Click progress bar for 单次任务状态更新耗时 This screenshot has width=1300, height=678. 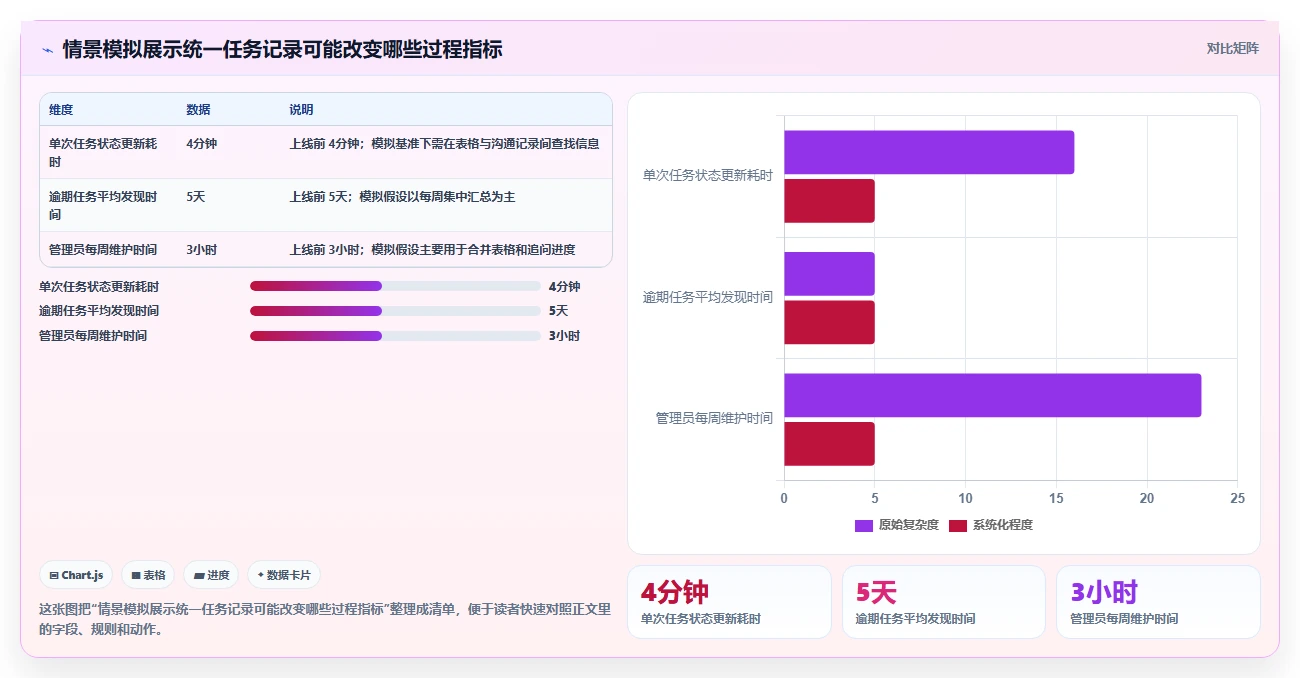tap(395, 286)
